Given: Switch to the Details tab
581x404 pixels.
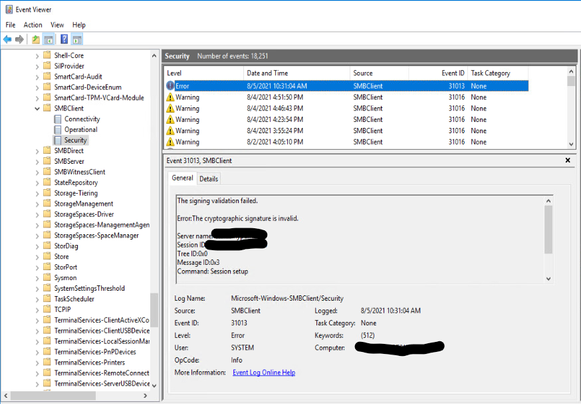Looking at the screenshot, I should pyautogui.click(x=209, y=179).
